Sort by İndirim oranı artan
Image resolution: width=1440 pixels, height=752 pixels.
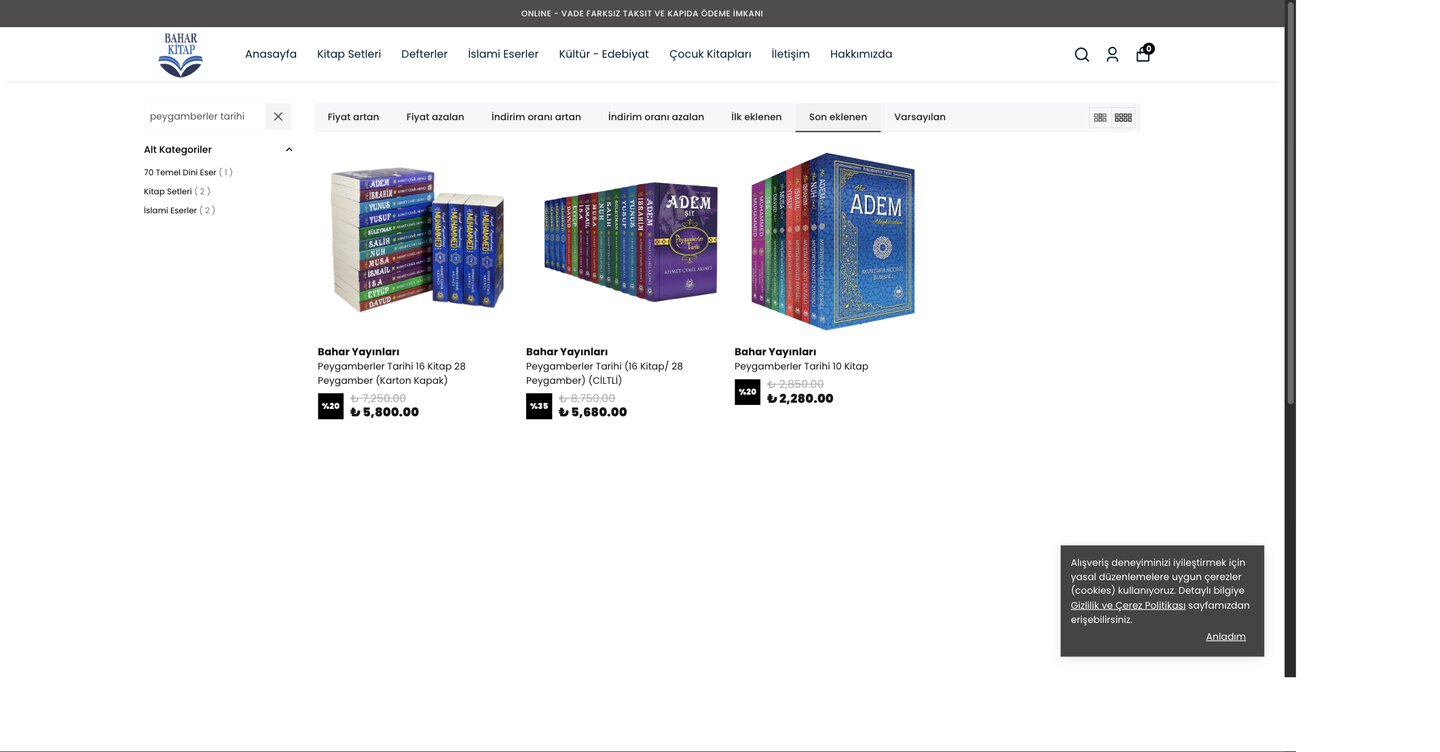(536, 117)
